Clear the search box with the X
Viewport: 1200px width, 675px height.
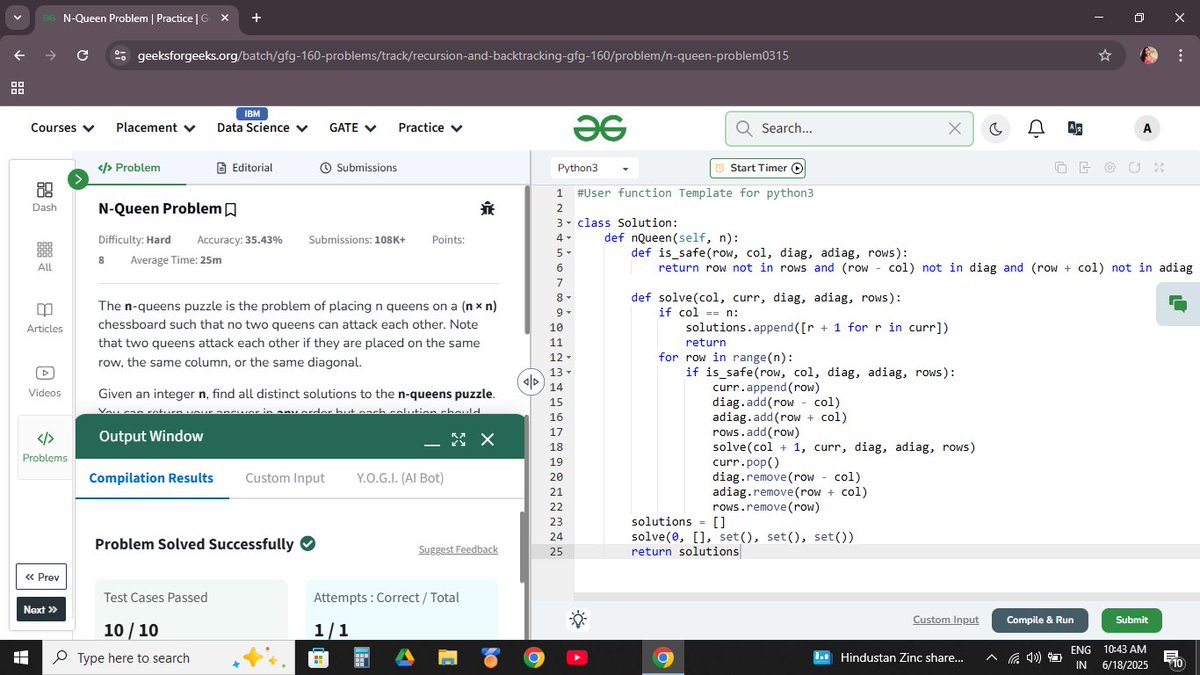point(954,128)
